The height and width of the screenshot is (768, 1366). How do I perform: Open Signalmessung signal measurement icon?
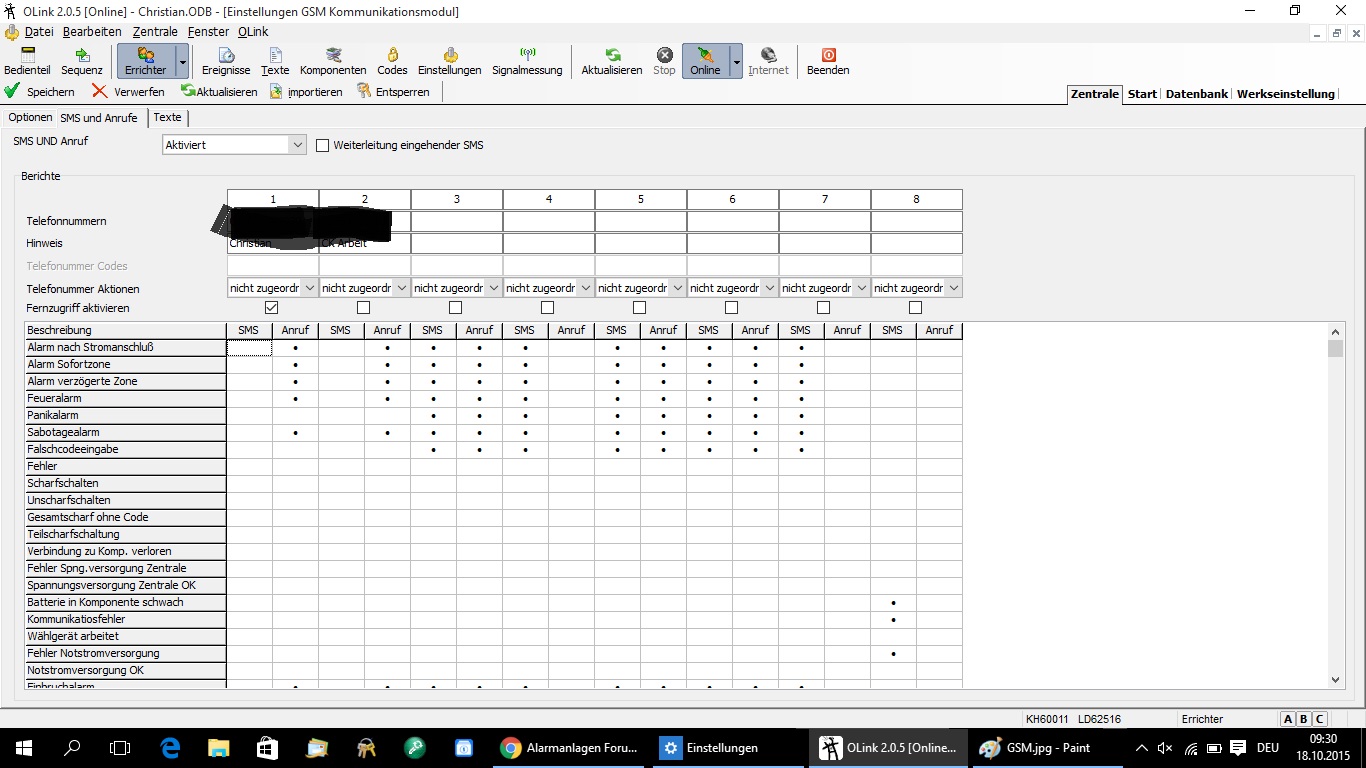click(x=527, y=61)
